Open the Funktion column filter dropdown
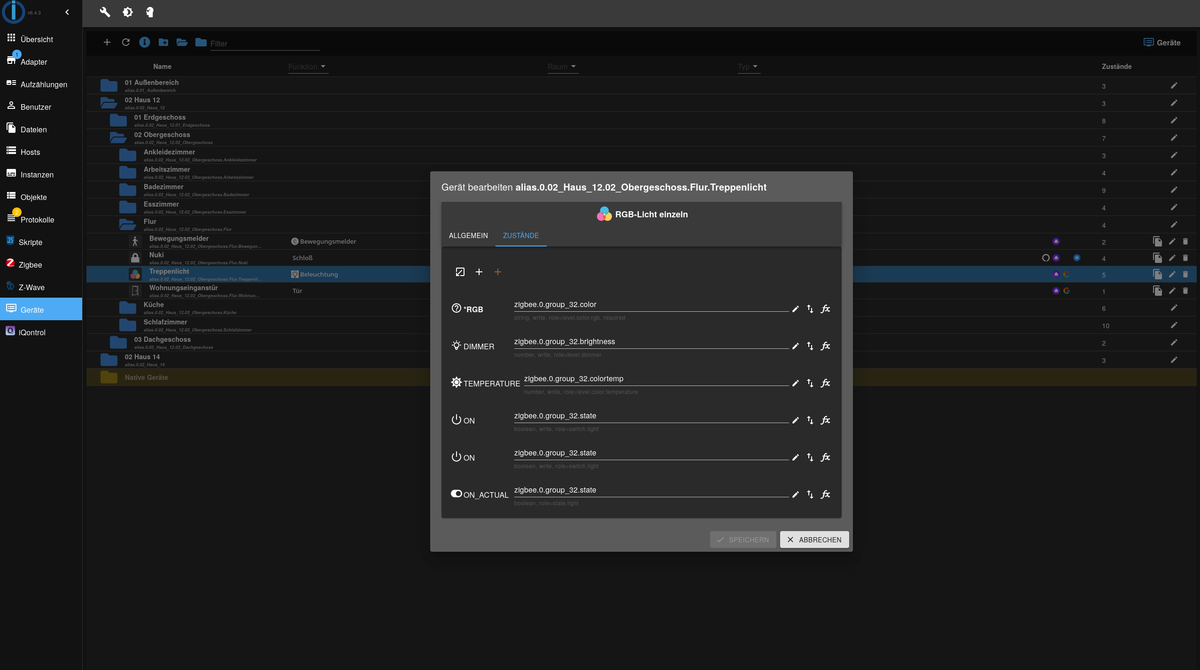Viewport: 1200px width, 670px height. tap(307, 67)
